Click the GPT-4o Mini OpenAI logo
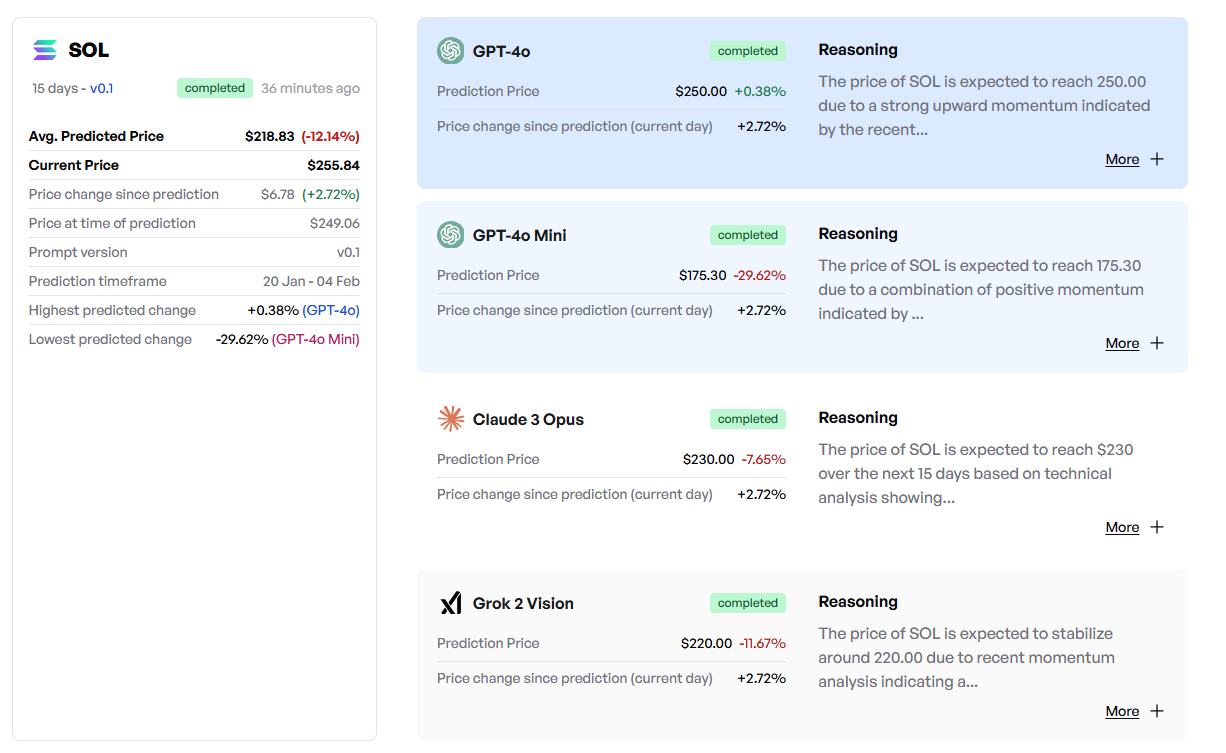 (450, 235)
